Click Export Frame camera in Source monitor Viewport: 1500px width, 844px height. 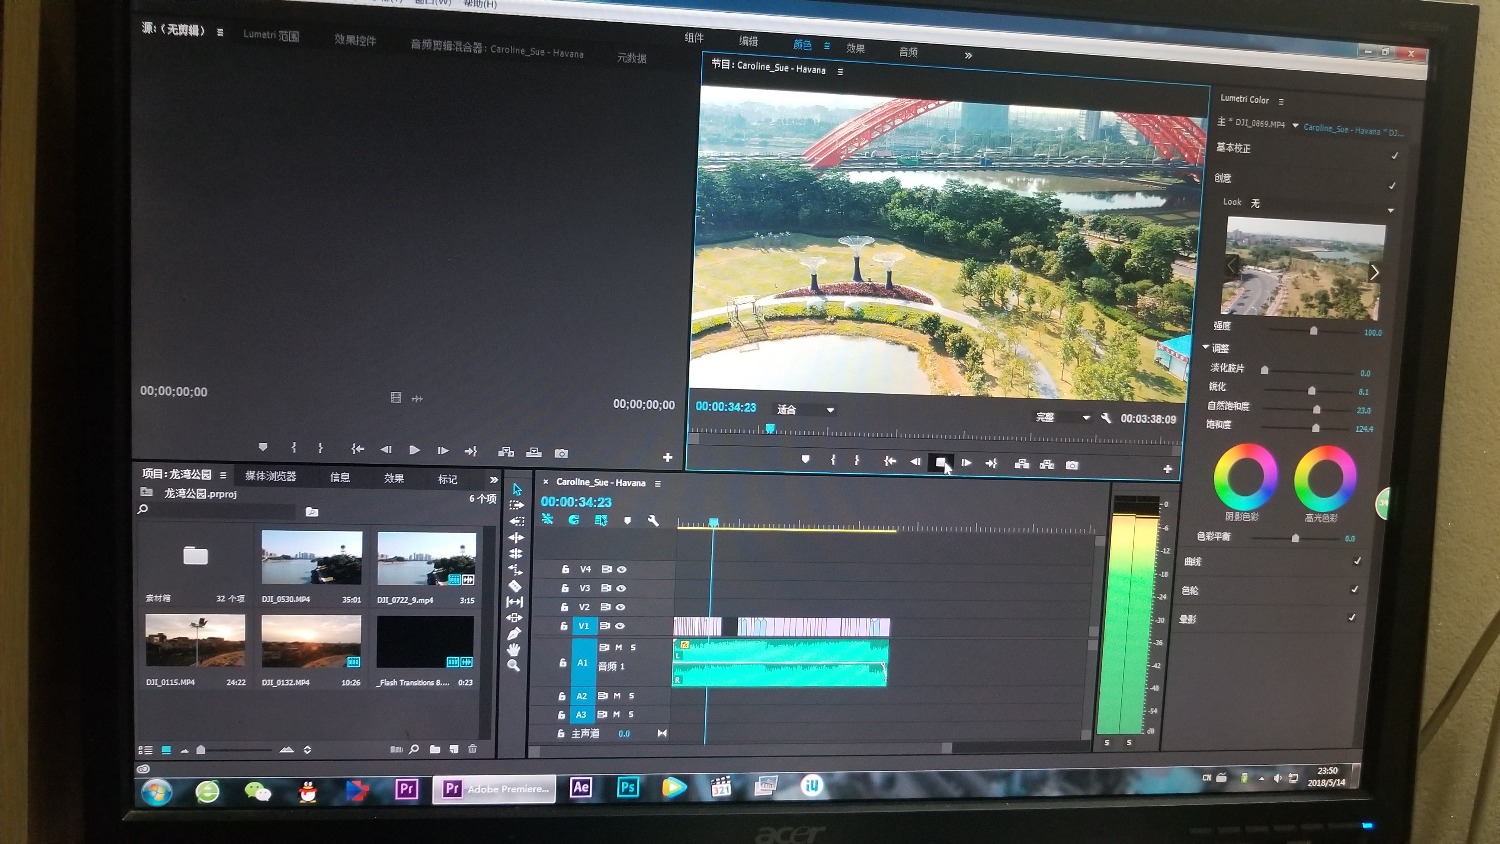point(561,453)
